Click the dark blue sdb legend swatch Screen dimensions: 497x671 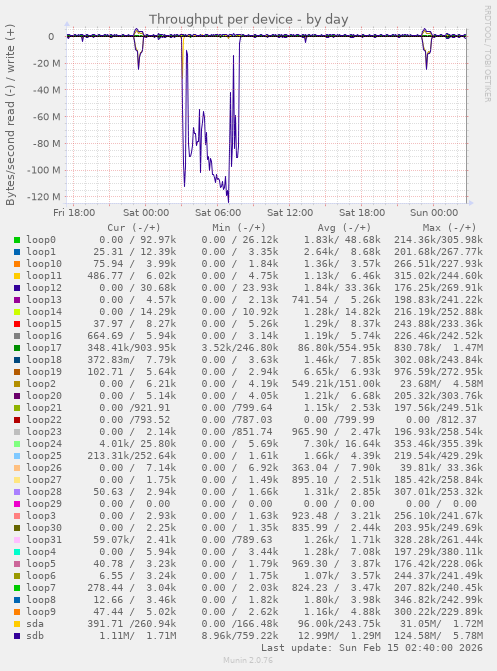[x=17, y=635]
